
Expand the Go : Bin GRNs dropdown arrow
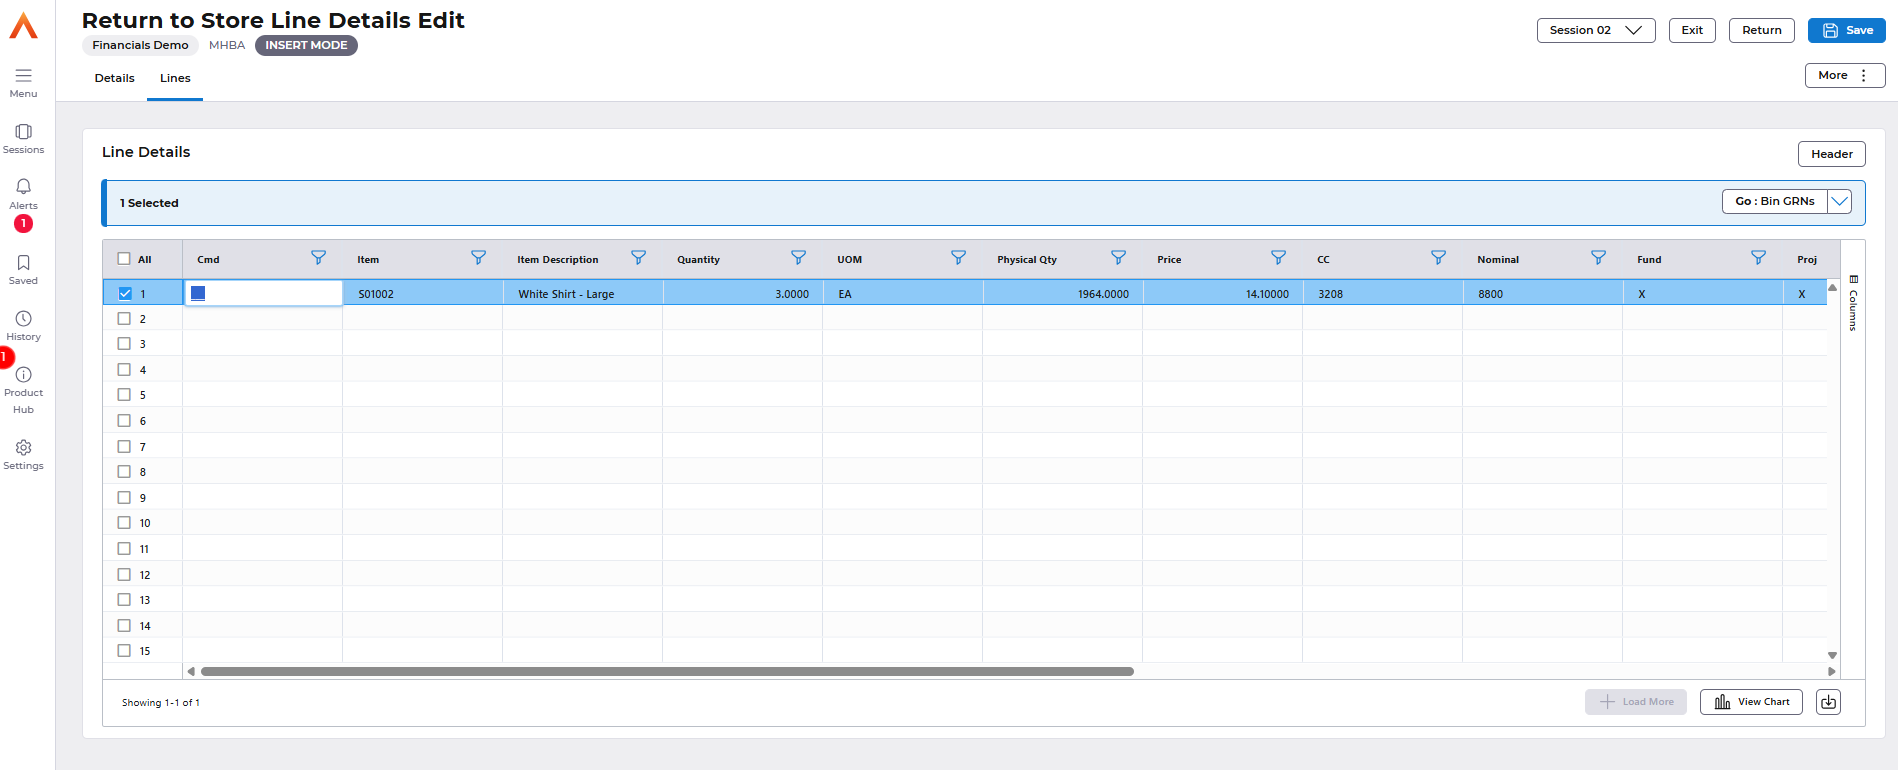tap(1839, 201)
